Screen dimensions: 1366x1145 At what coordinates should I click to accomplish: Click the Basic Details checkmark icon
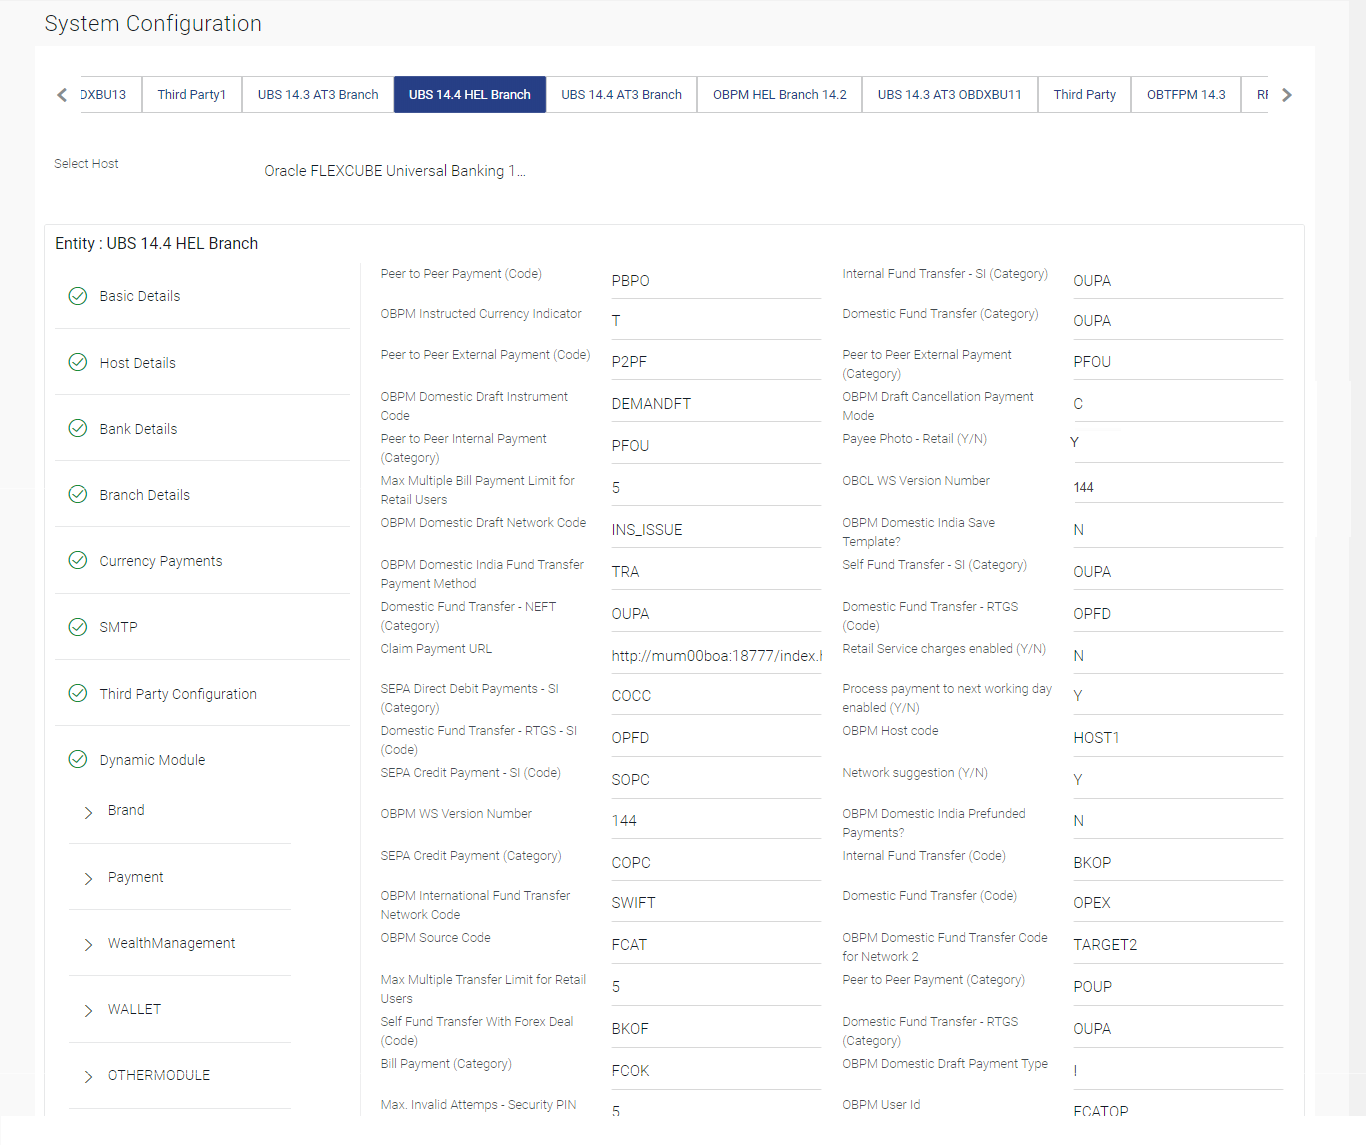pyautogui.click(x=78, y=296)
